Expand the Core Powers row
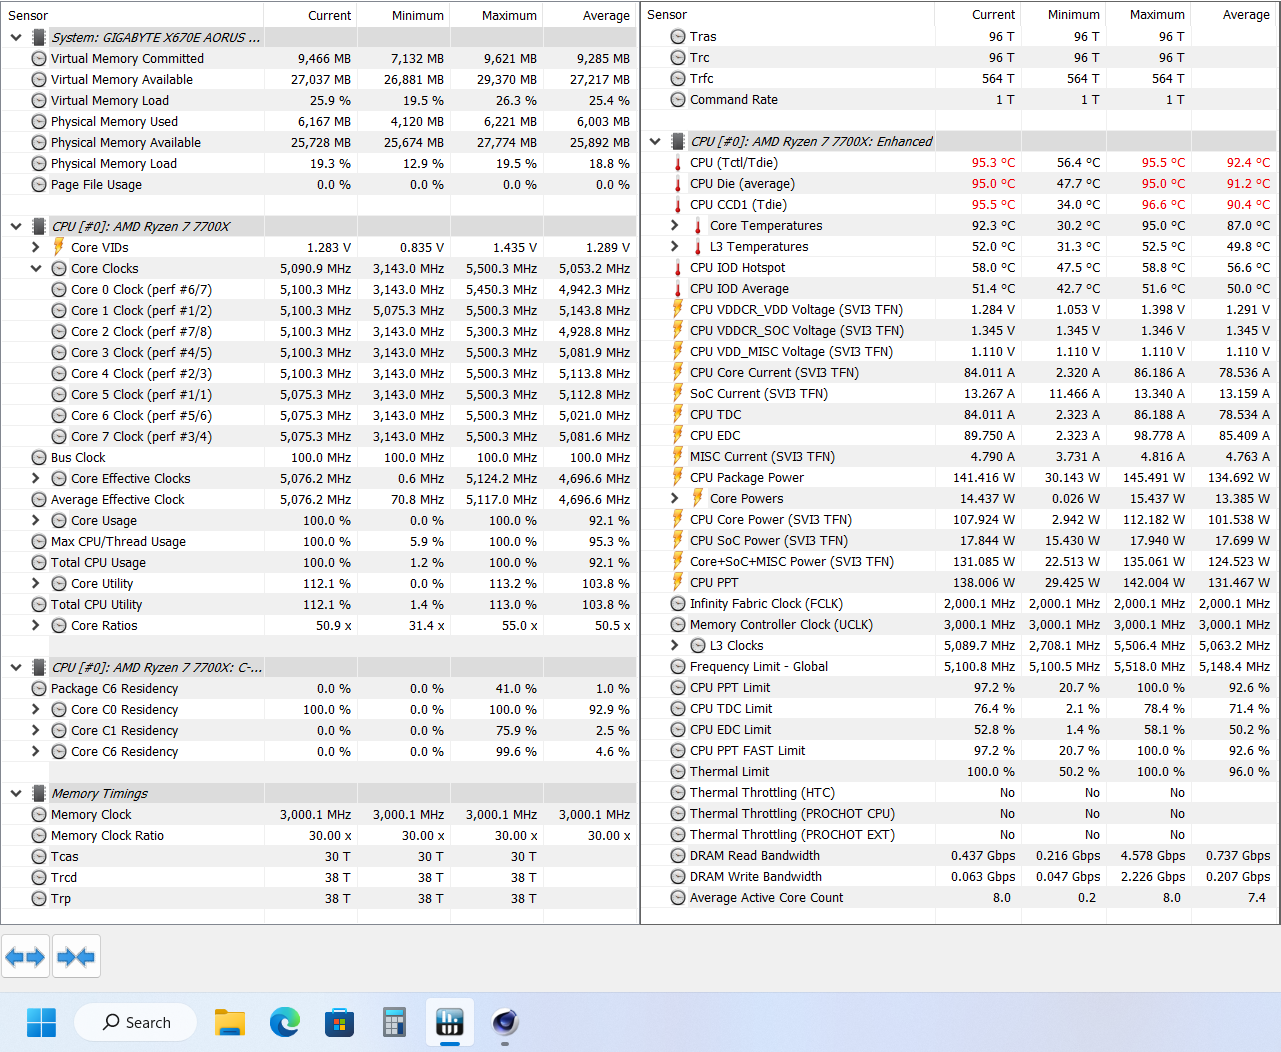 (675, 499)
